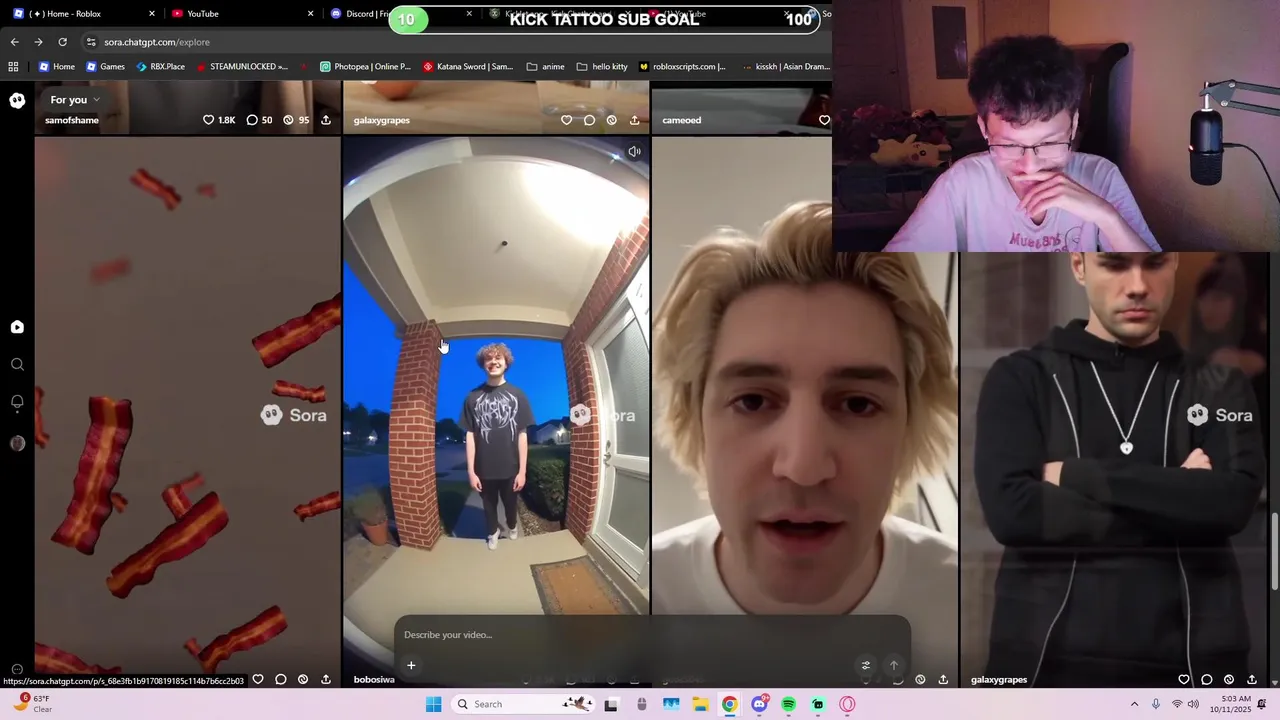Open the STEAMUNLOCKED bookmark
This screenshot has width=1280, height=720.
click(241, 67)
